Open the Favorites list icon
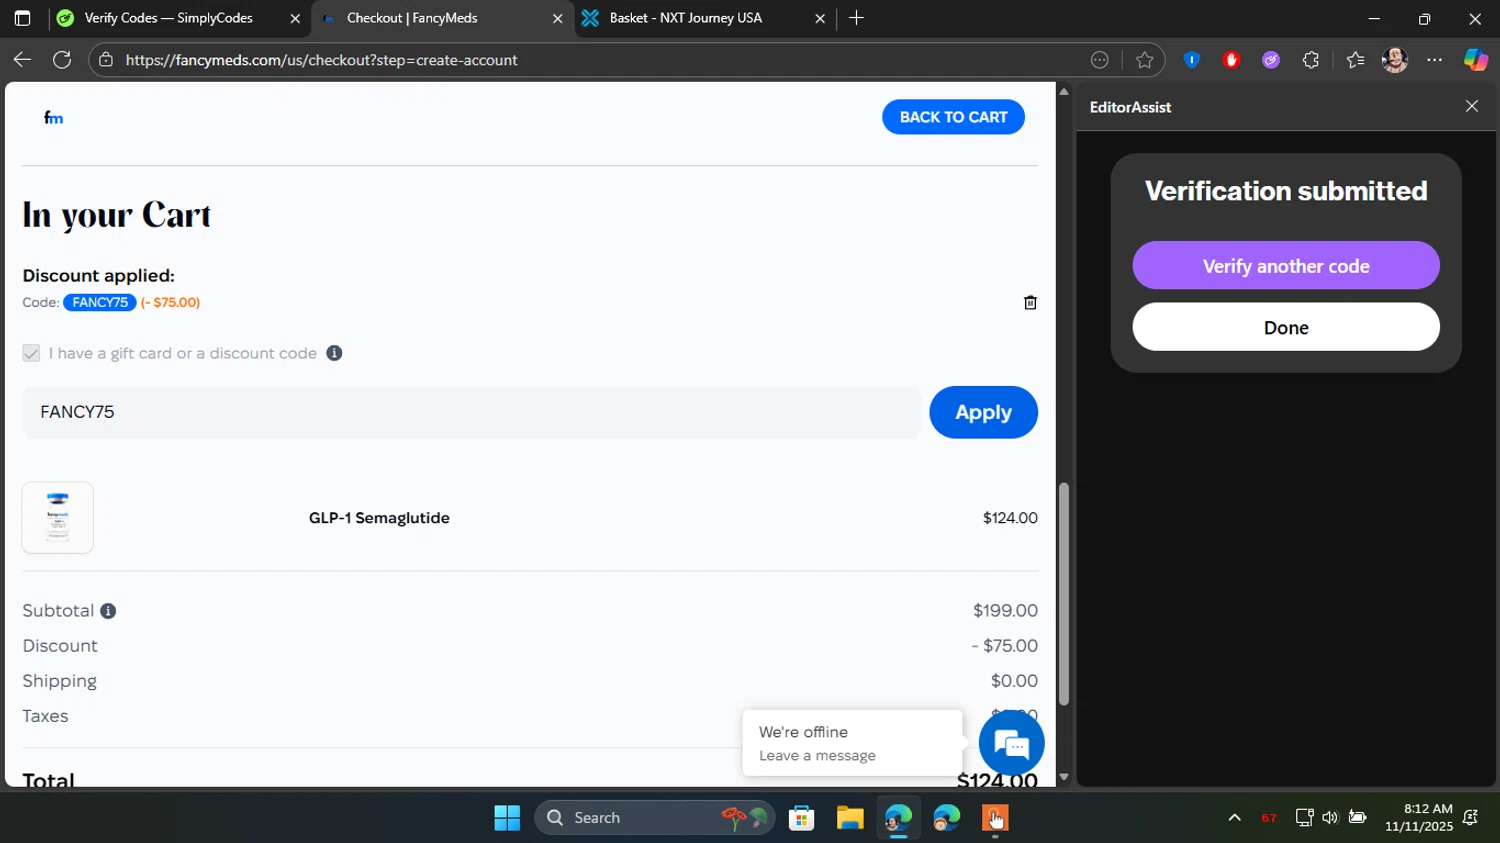1500x843 pixels. (x=1355, y=60)
